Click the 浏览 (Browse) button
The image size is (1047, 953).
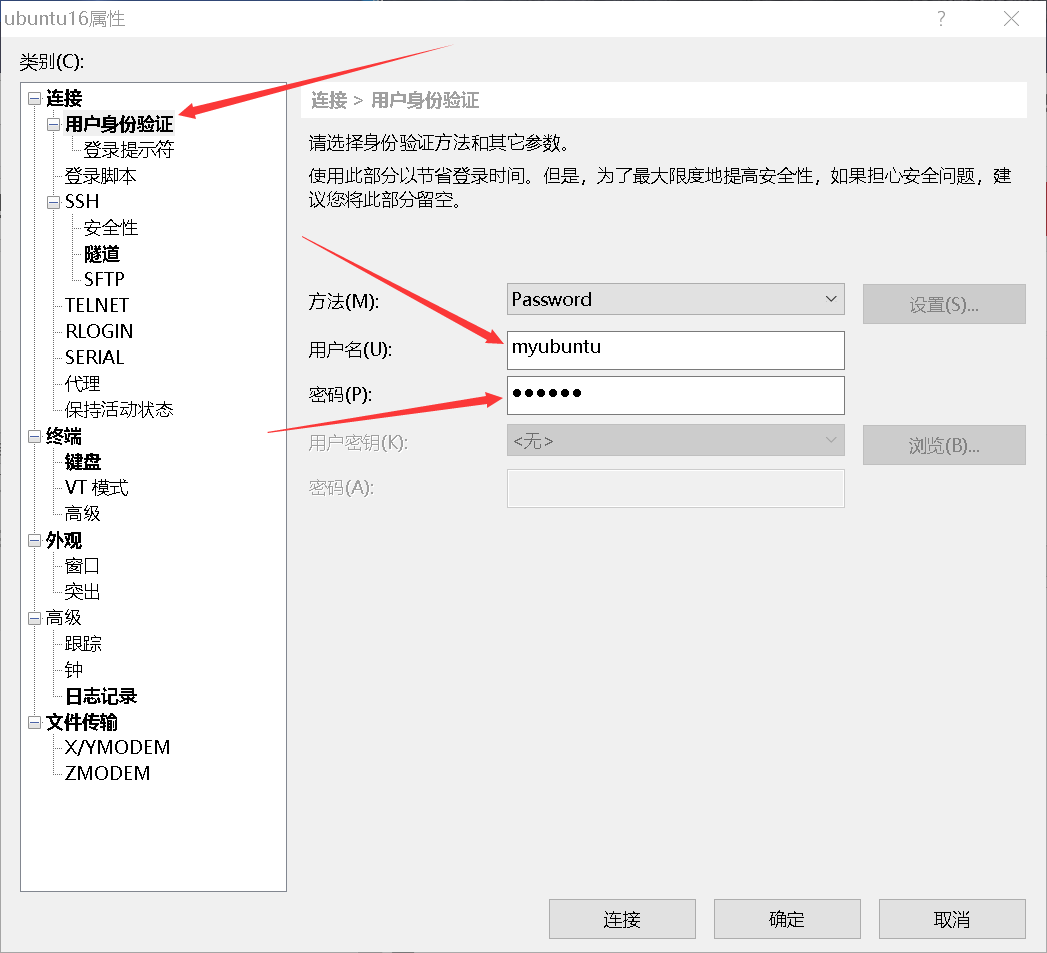(x=942, y=445)
